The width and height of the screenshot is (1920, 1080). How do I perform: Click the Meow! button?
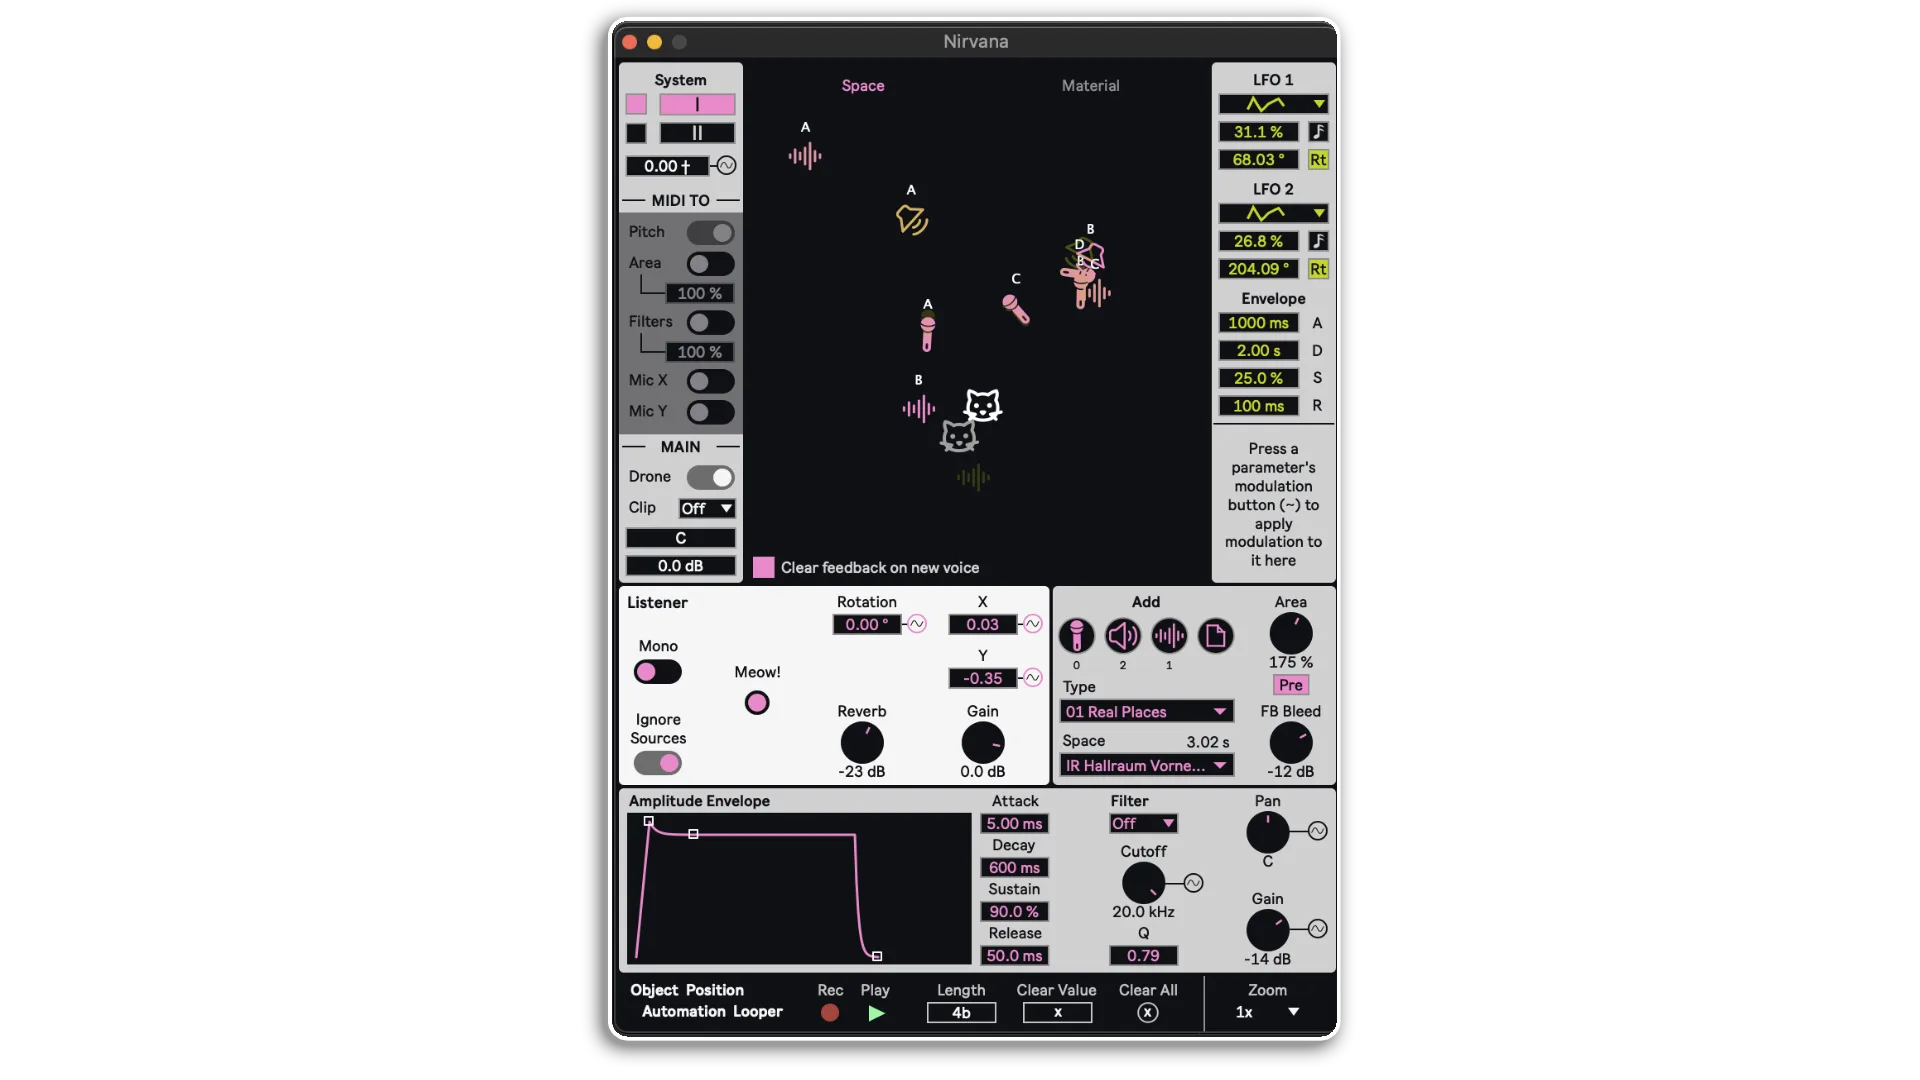tap(757, 703)
